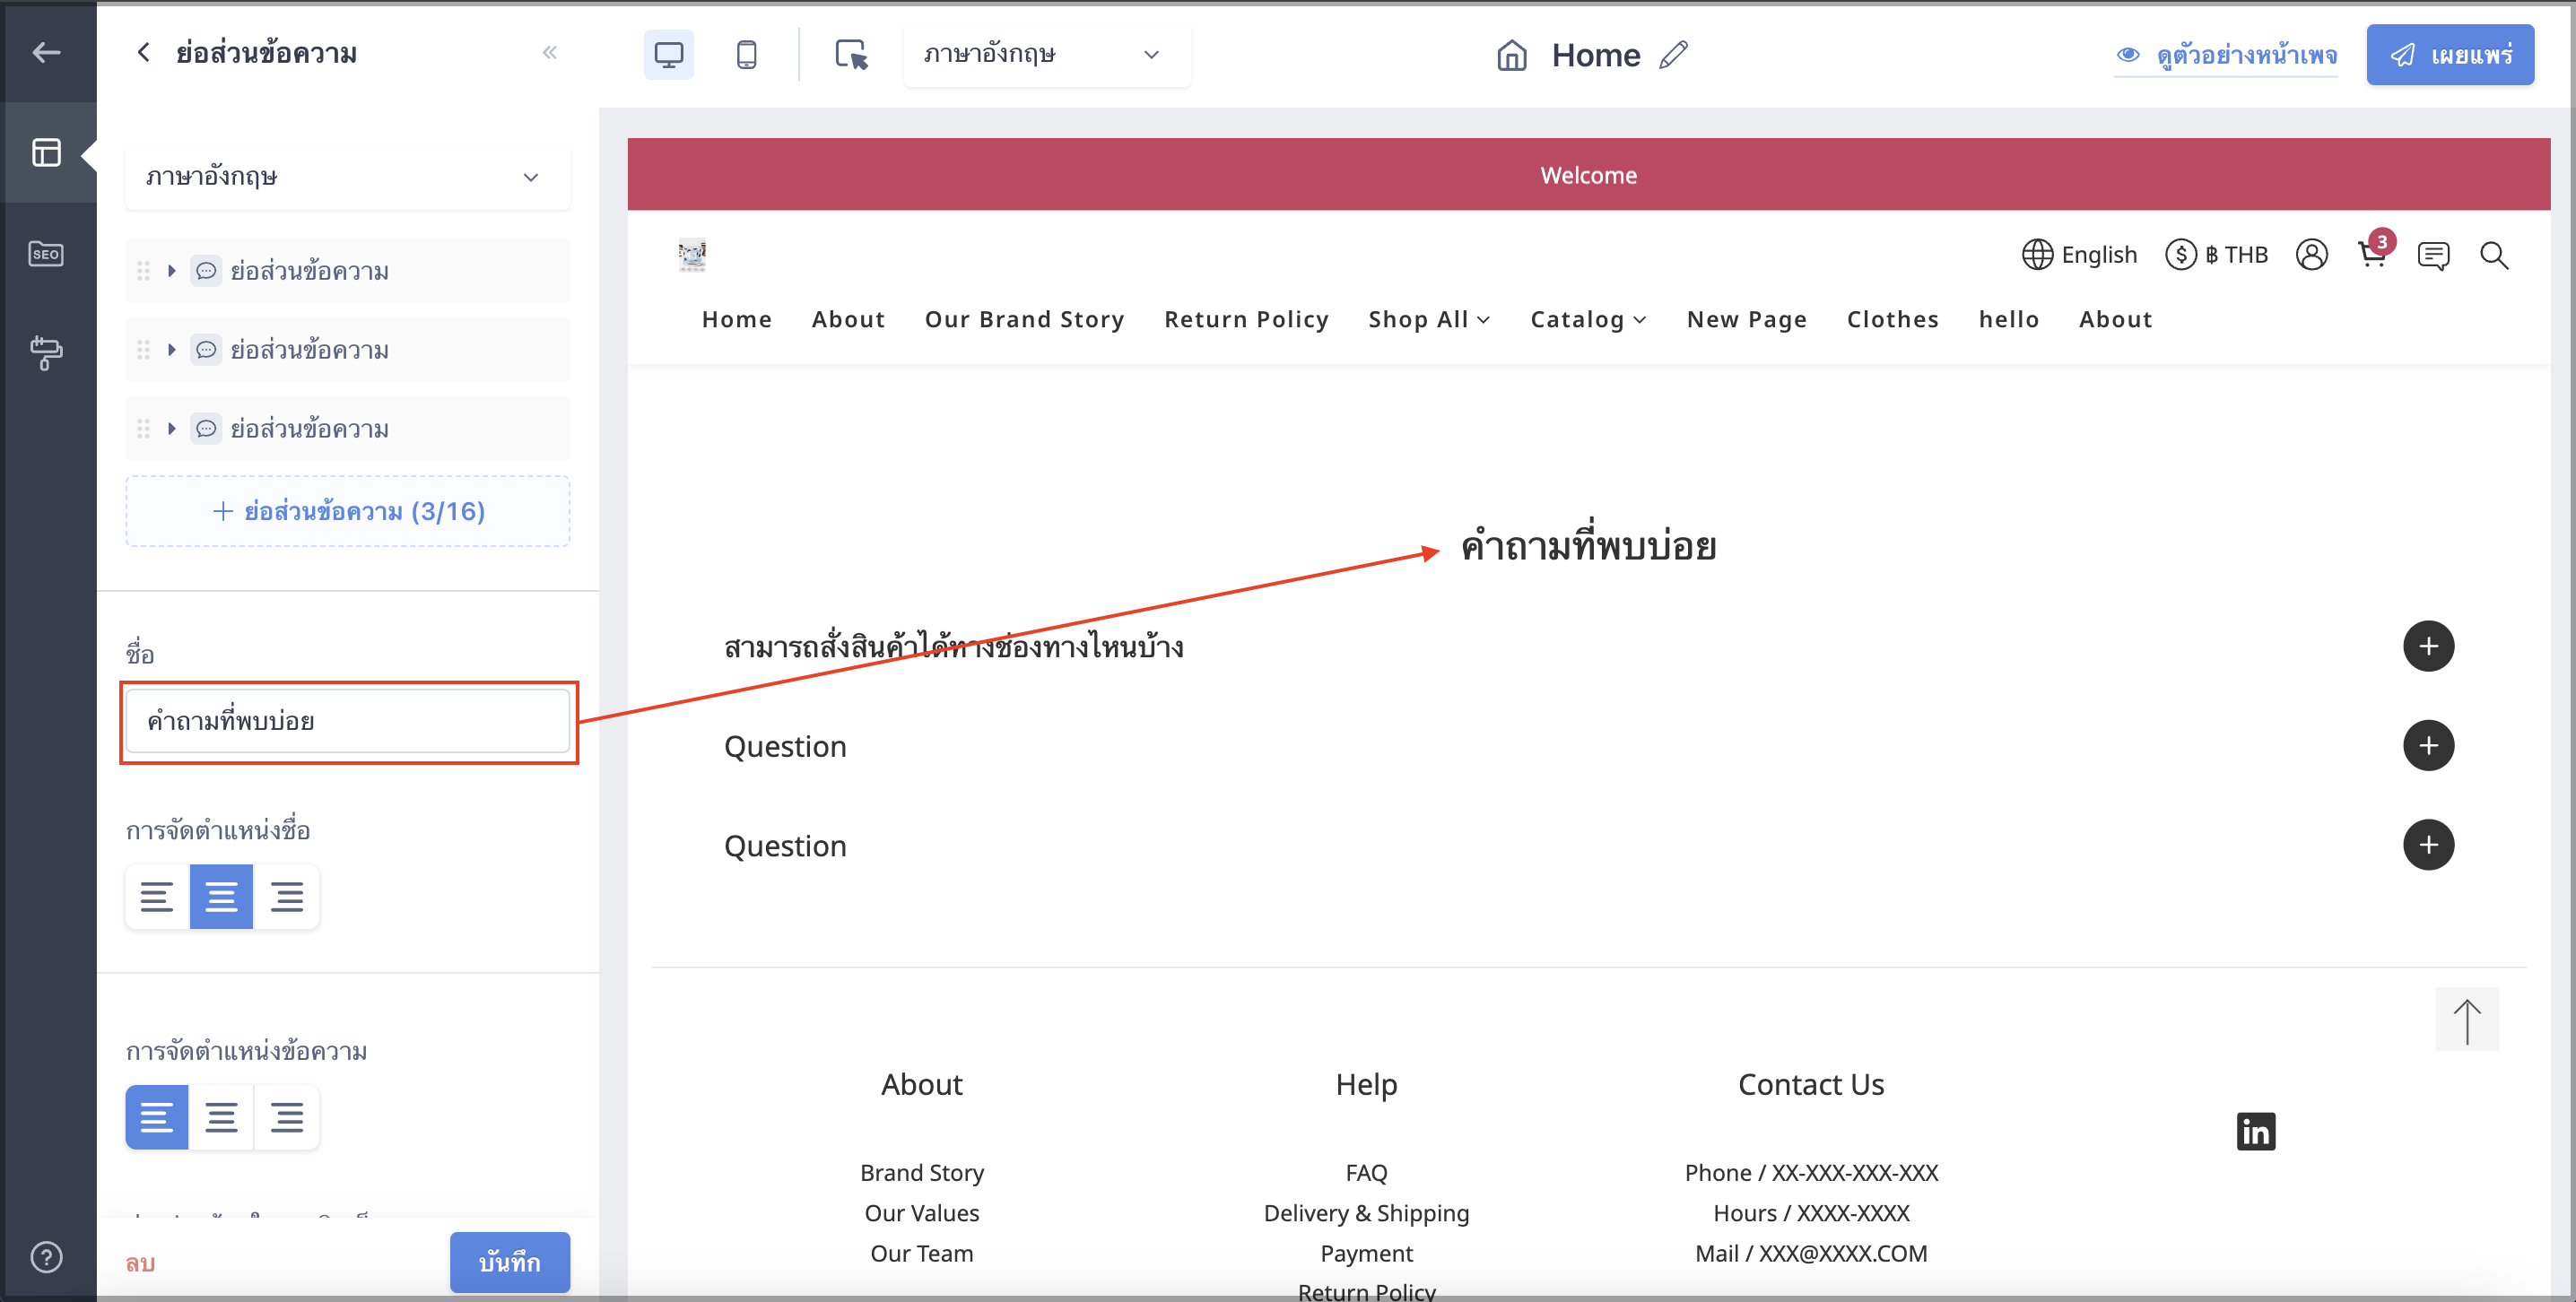Select Return Policy menu item
2576x1302 pixels.
click(1246, 319)
